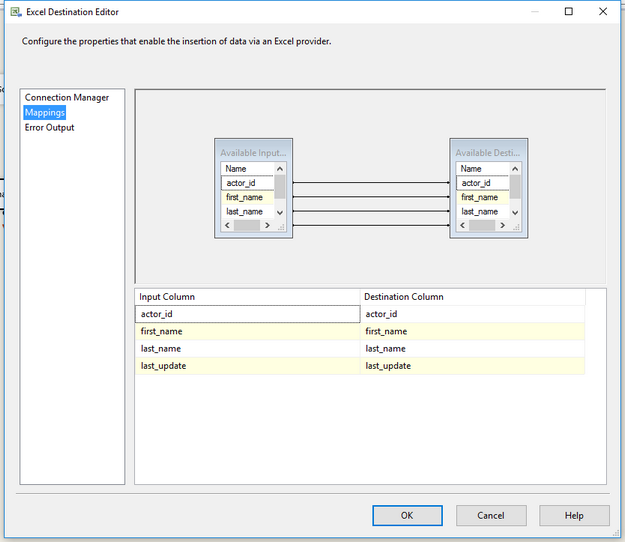
Task: Click vertical scrollbar thumb in Available Input list
Action: click(280, 187)
